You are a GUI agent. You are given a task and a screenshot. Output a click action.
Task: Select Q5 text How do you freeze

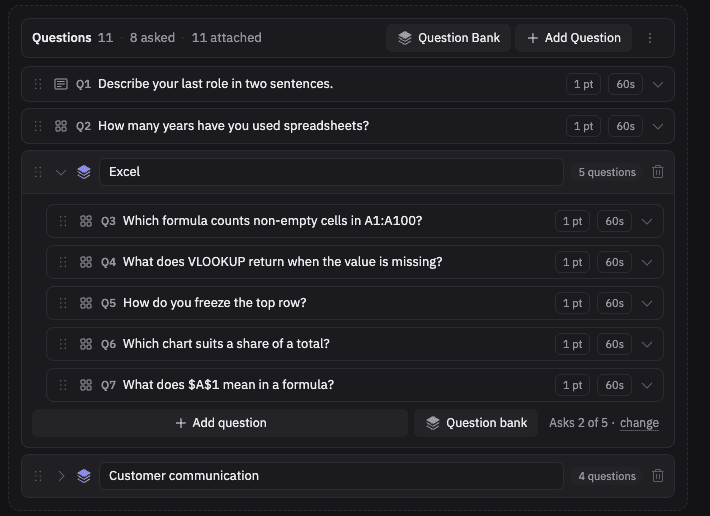215,303
